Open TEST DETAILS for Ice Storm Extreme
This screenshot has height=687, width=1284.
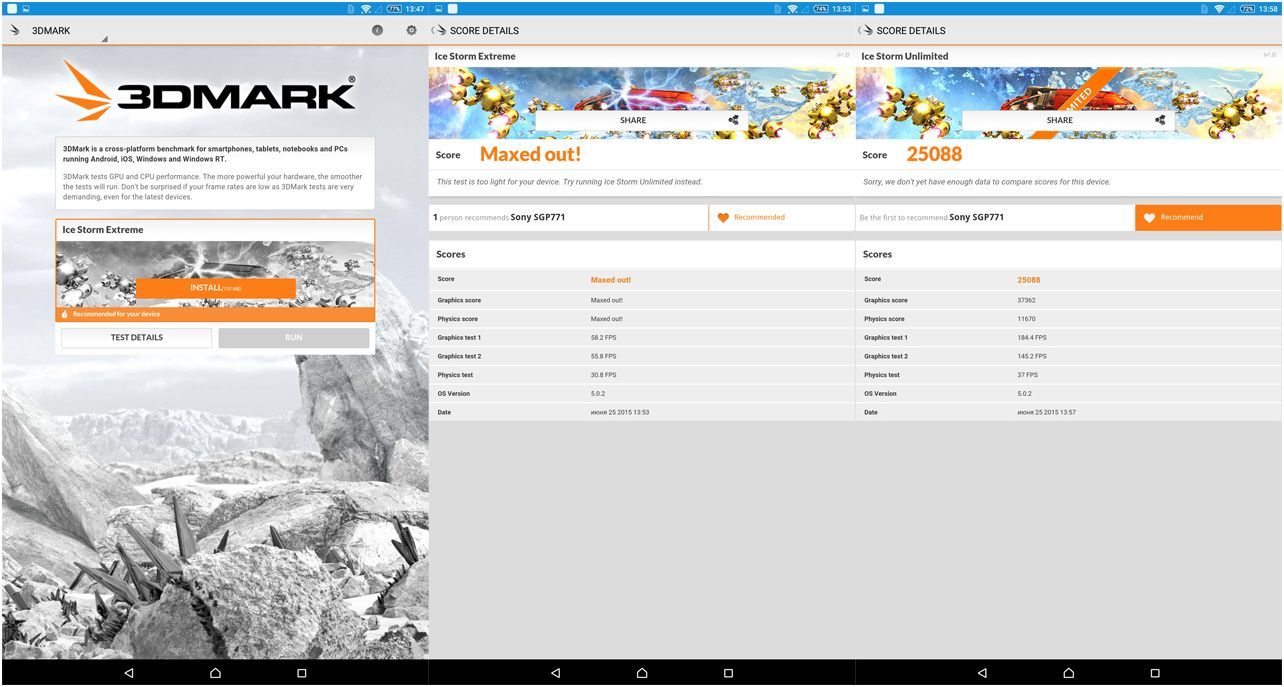136,338
